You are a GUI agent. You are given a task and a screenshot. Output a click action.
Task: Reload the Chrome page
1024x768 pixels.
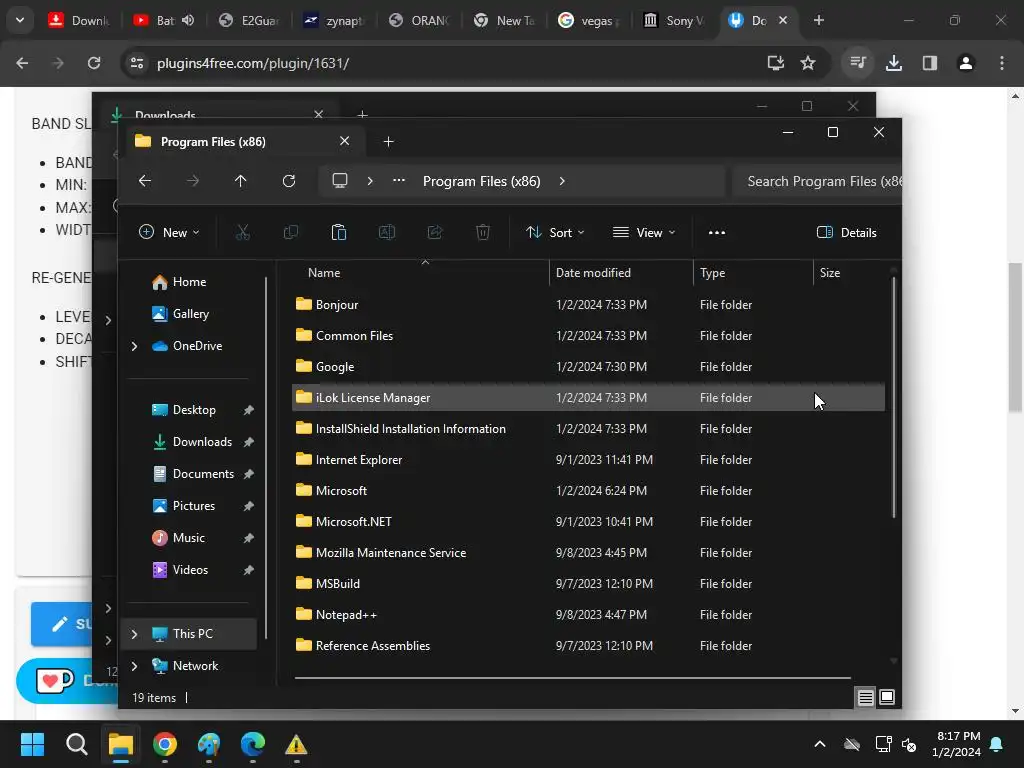click(x=94, y=63)
